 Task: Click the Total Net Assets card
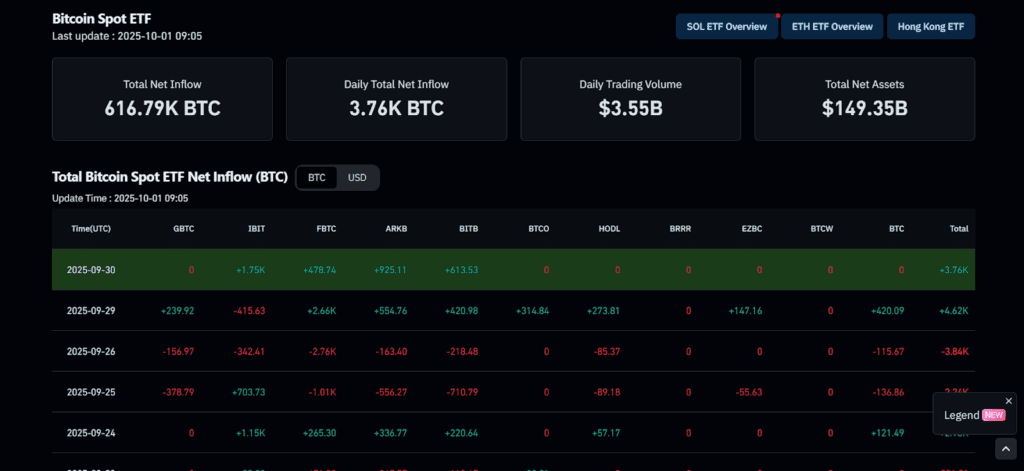pyautogui.click(x=864, y=98)
